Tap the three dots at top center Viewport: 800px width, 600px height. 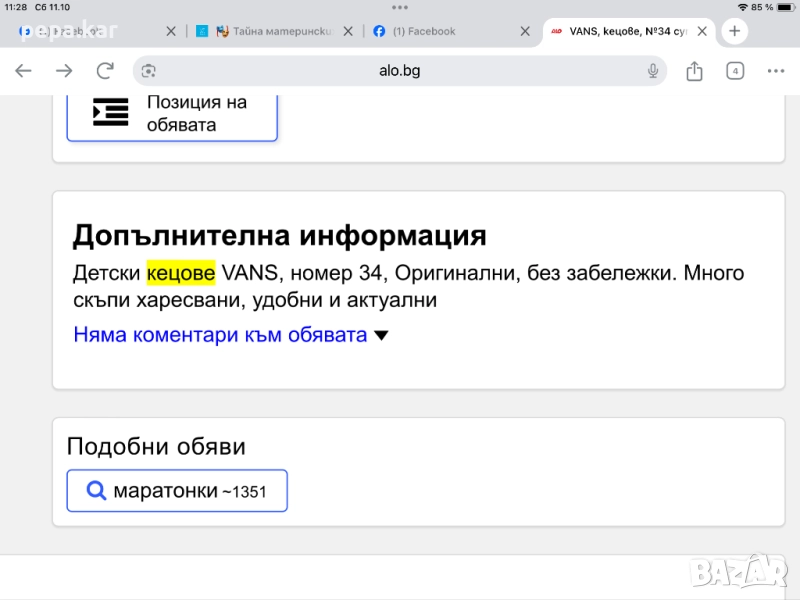(x=400, y=7)
